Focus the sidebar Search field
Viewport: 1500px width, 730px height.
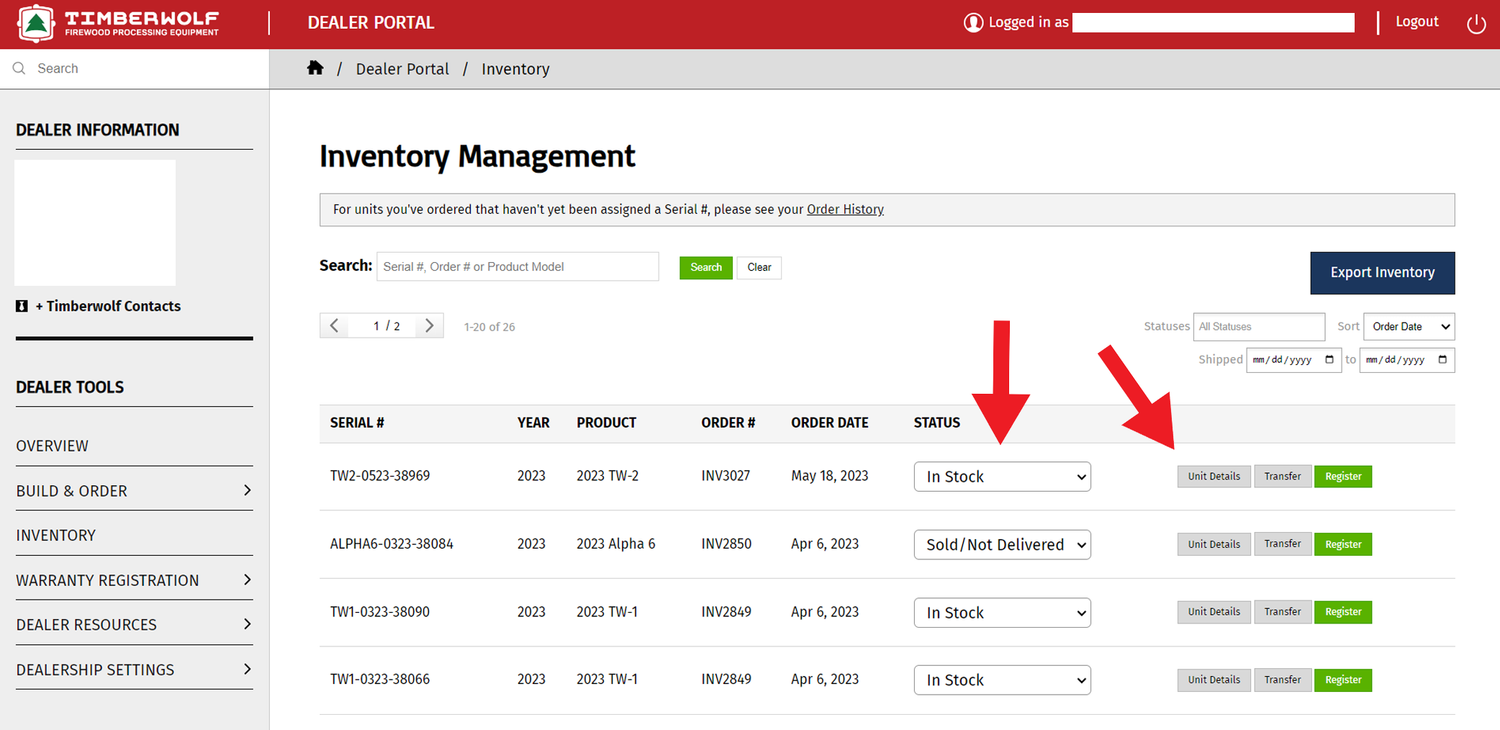(134, 68)
